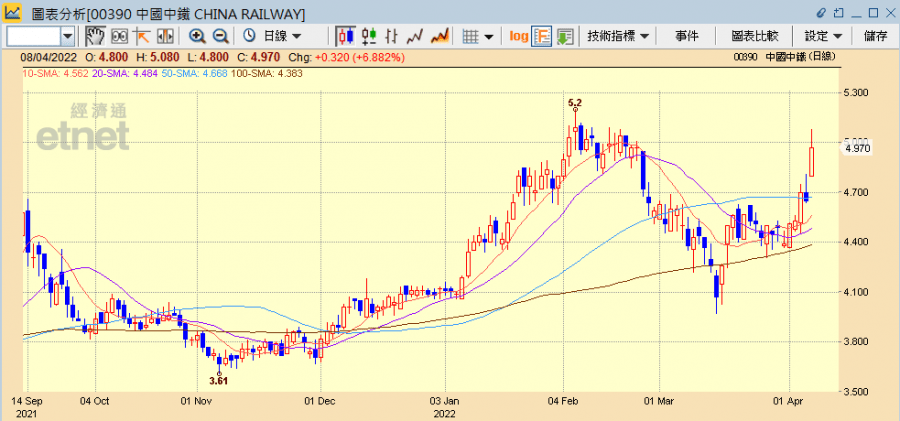900x421 pixels.
Task: Open the 事件 events menu item
Action: [686, 36]
